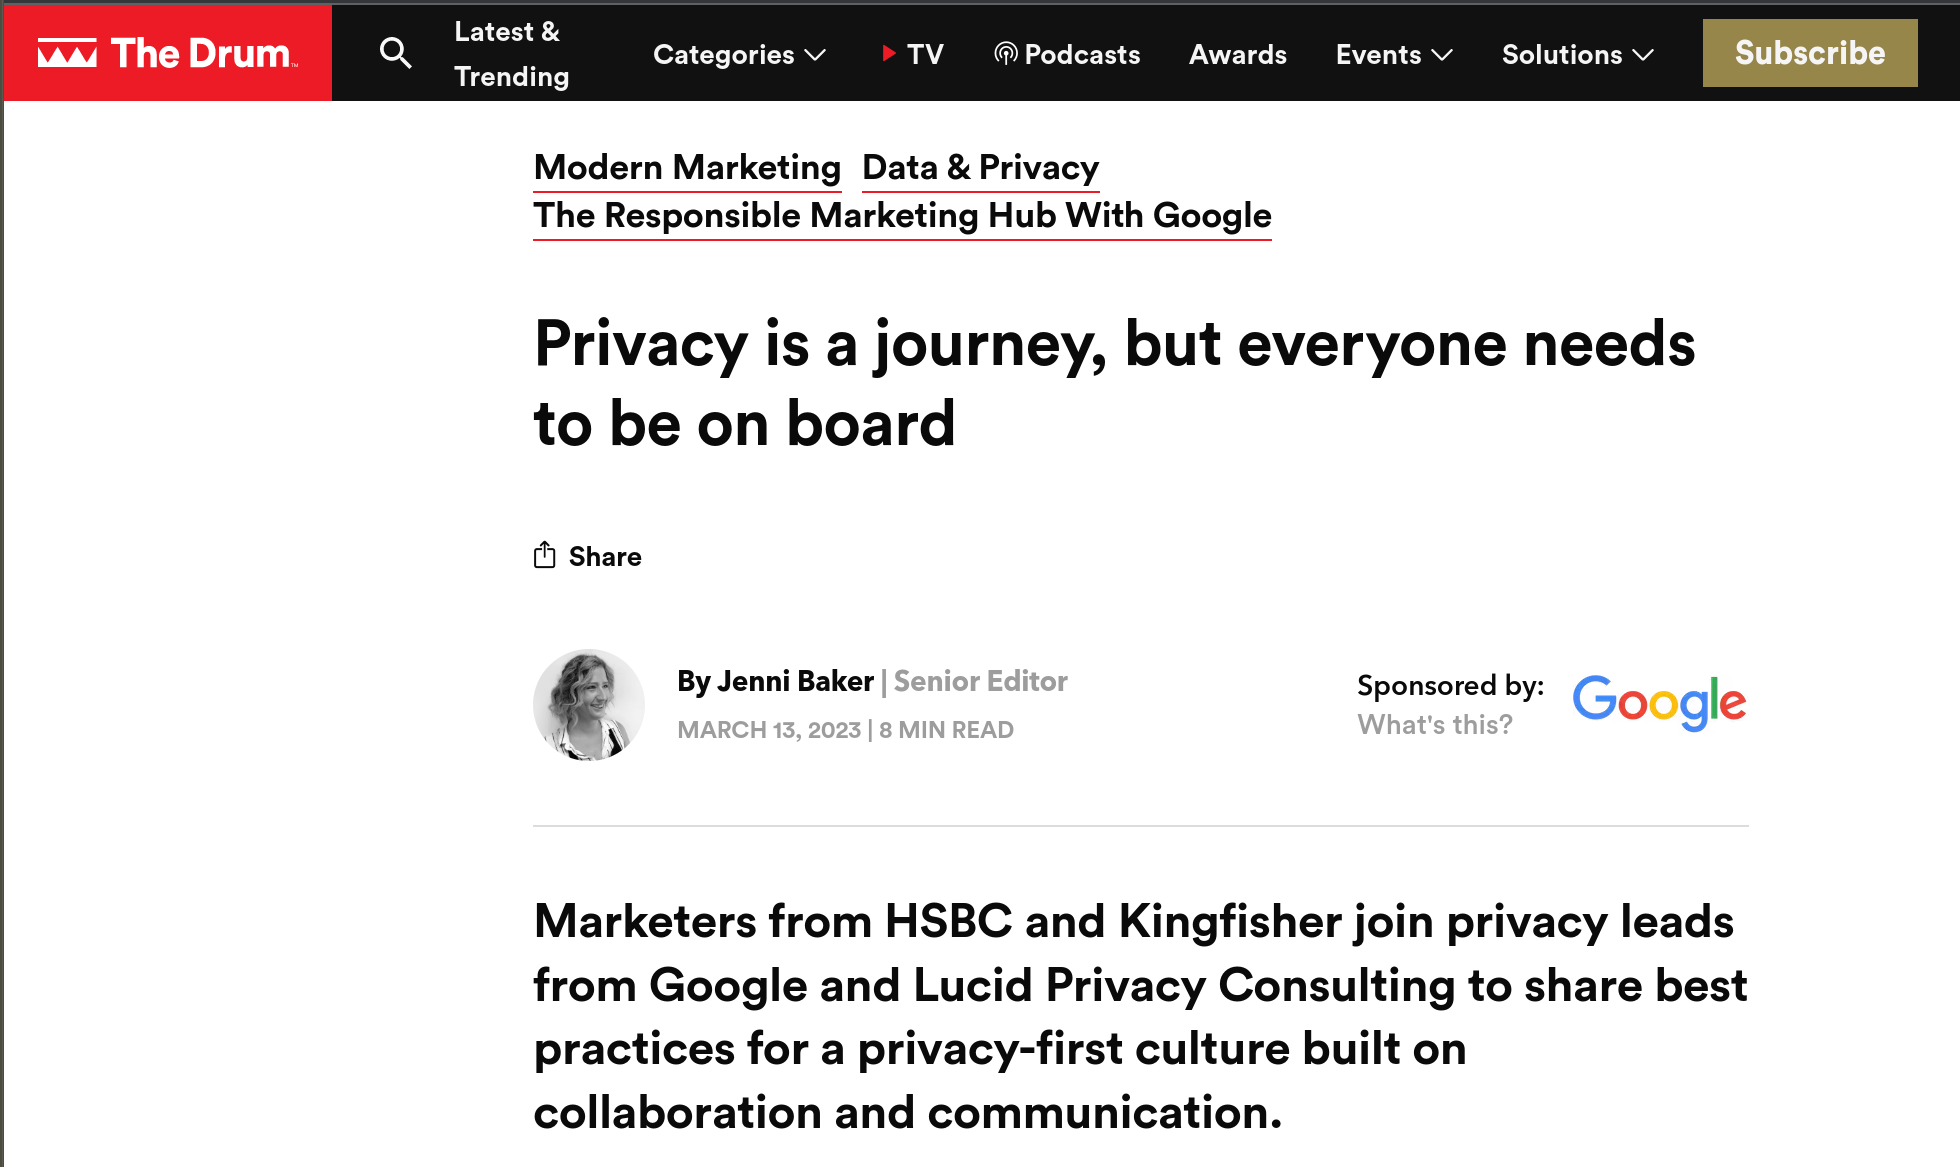1960x1167 pixels.
Task: Click Jenni Baker's profile photo
Action: [x=589, y=705]
